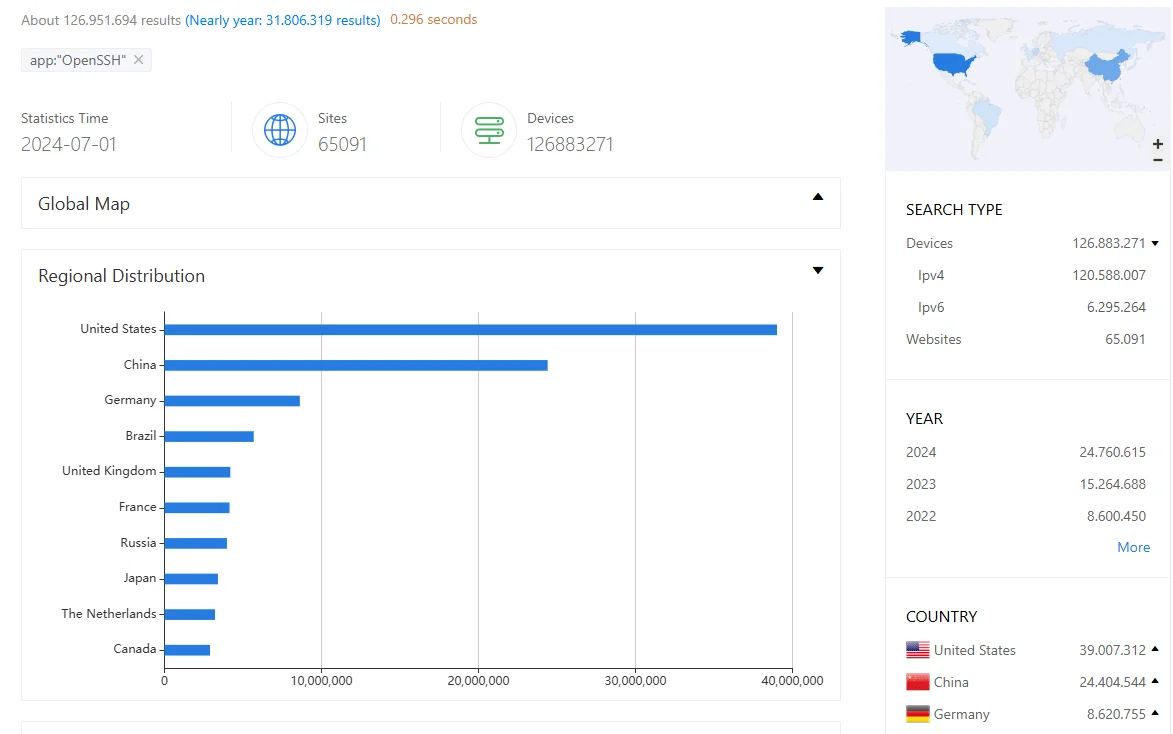Screen dimensions: 1173x734
Task: Click the China flag icon
Action: coord(918,682)
